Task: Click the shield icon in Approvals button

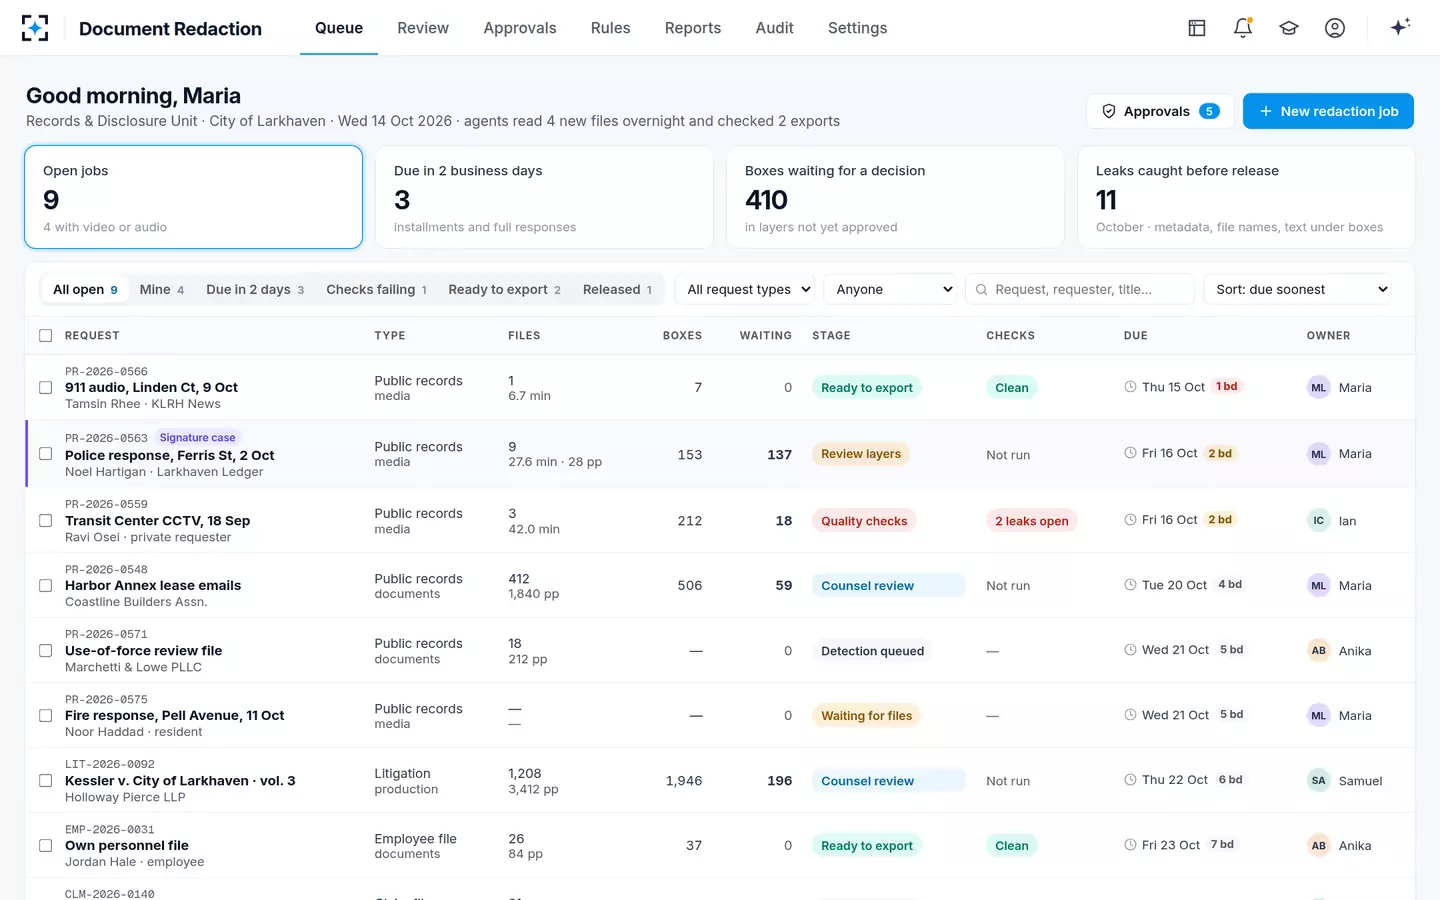Action: pos(1109,111)
